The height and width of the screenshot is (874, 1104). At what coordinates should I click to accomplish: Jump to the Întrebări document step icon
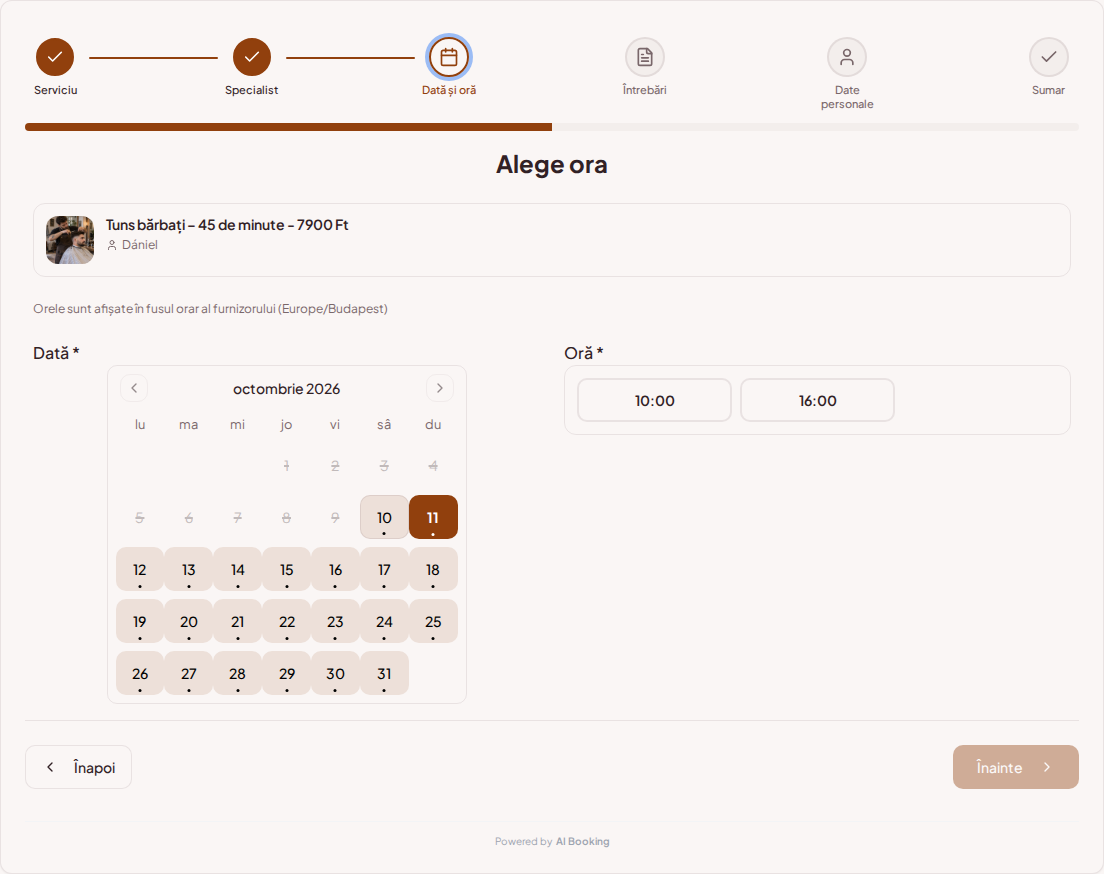[x=644, y=57]
